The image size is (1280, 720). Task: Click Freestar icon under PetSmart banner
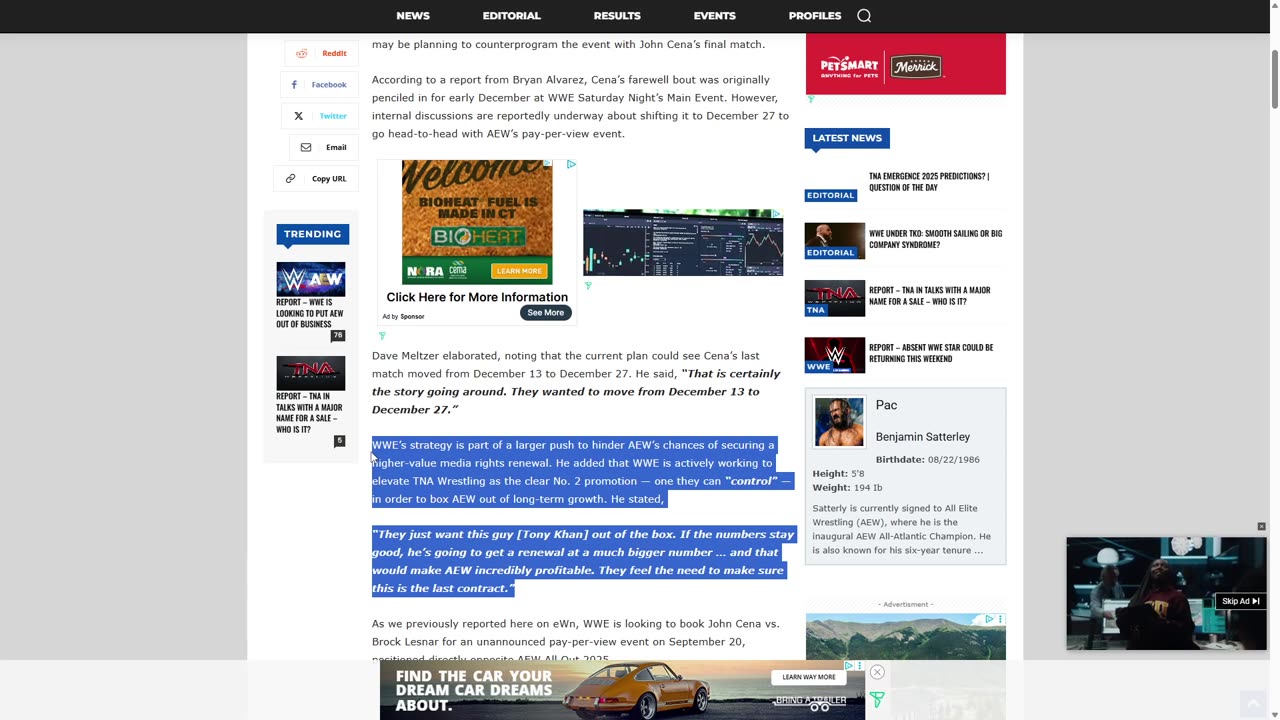click(811, 100)
